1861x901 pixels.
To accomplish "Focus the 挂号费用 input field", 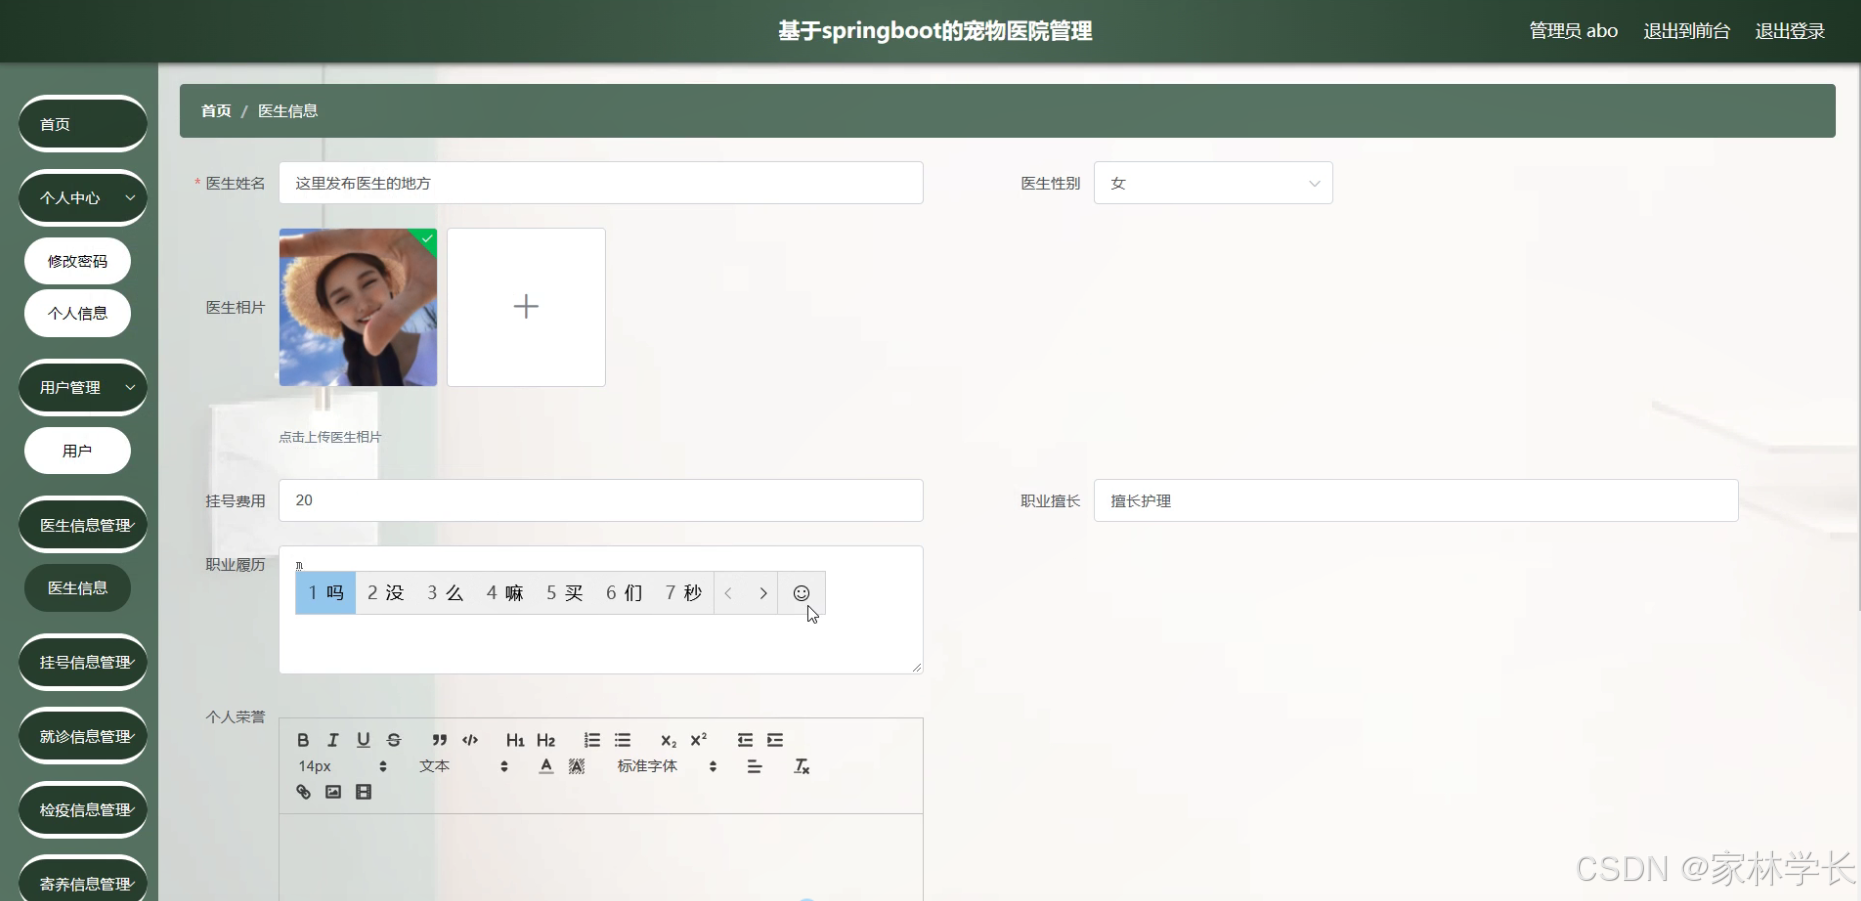I will (x=601, y=500).
